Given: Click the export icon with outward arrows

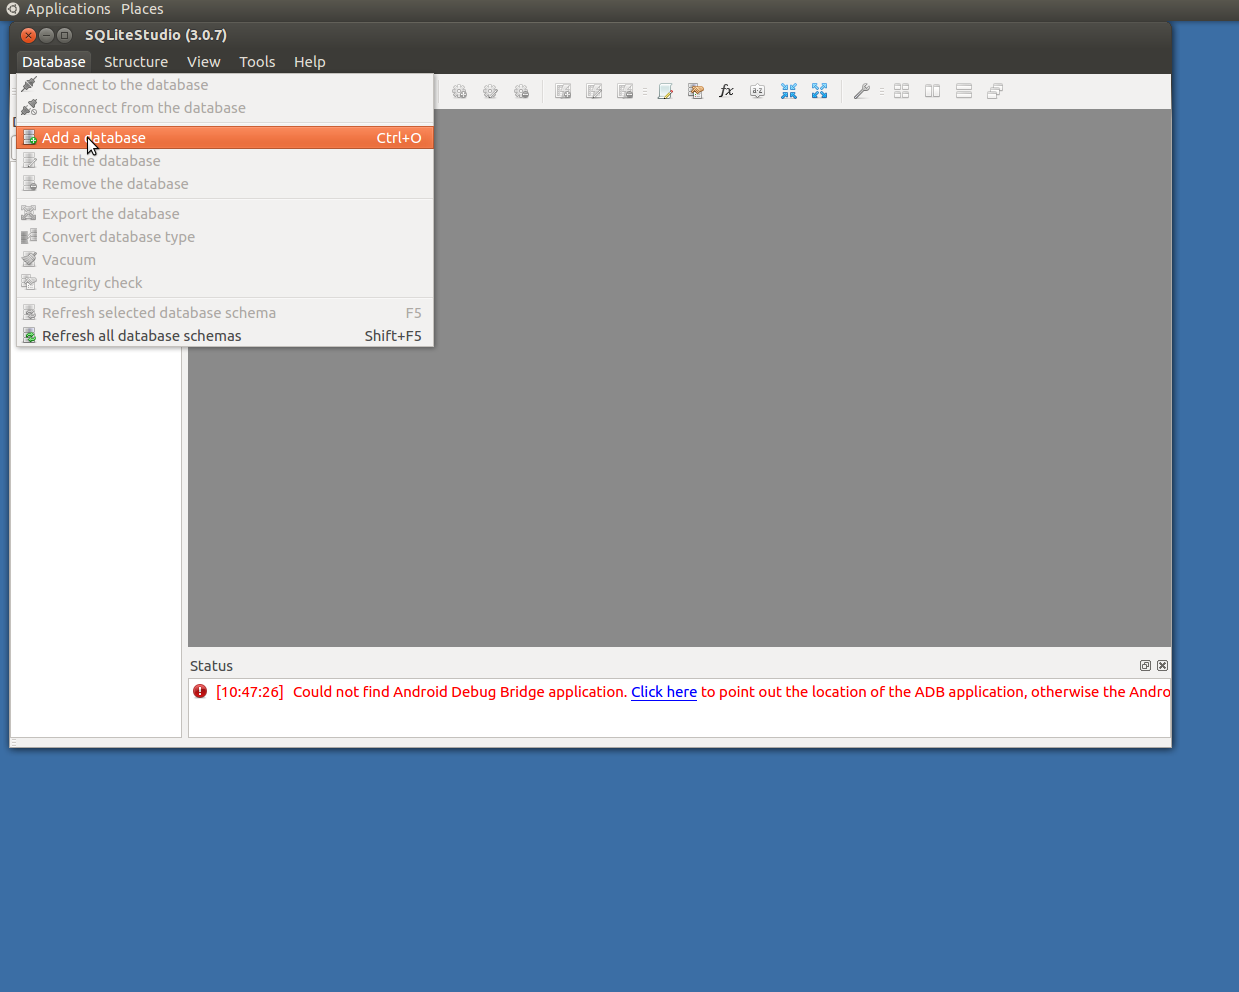Looking at the screenshot, I should point(820,91).
